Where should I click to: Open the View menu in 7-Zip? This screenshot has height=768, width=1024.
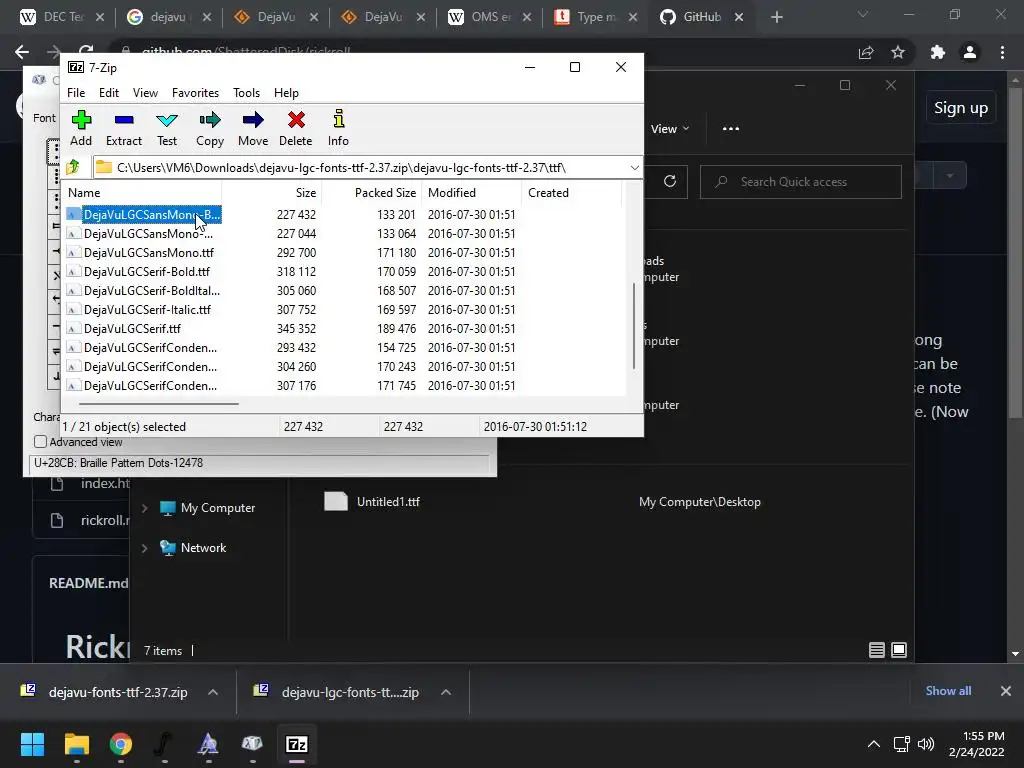click(x=145, y=93)
